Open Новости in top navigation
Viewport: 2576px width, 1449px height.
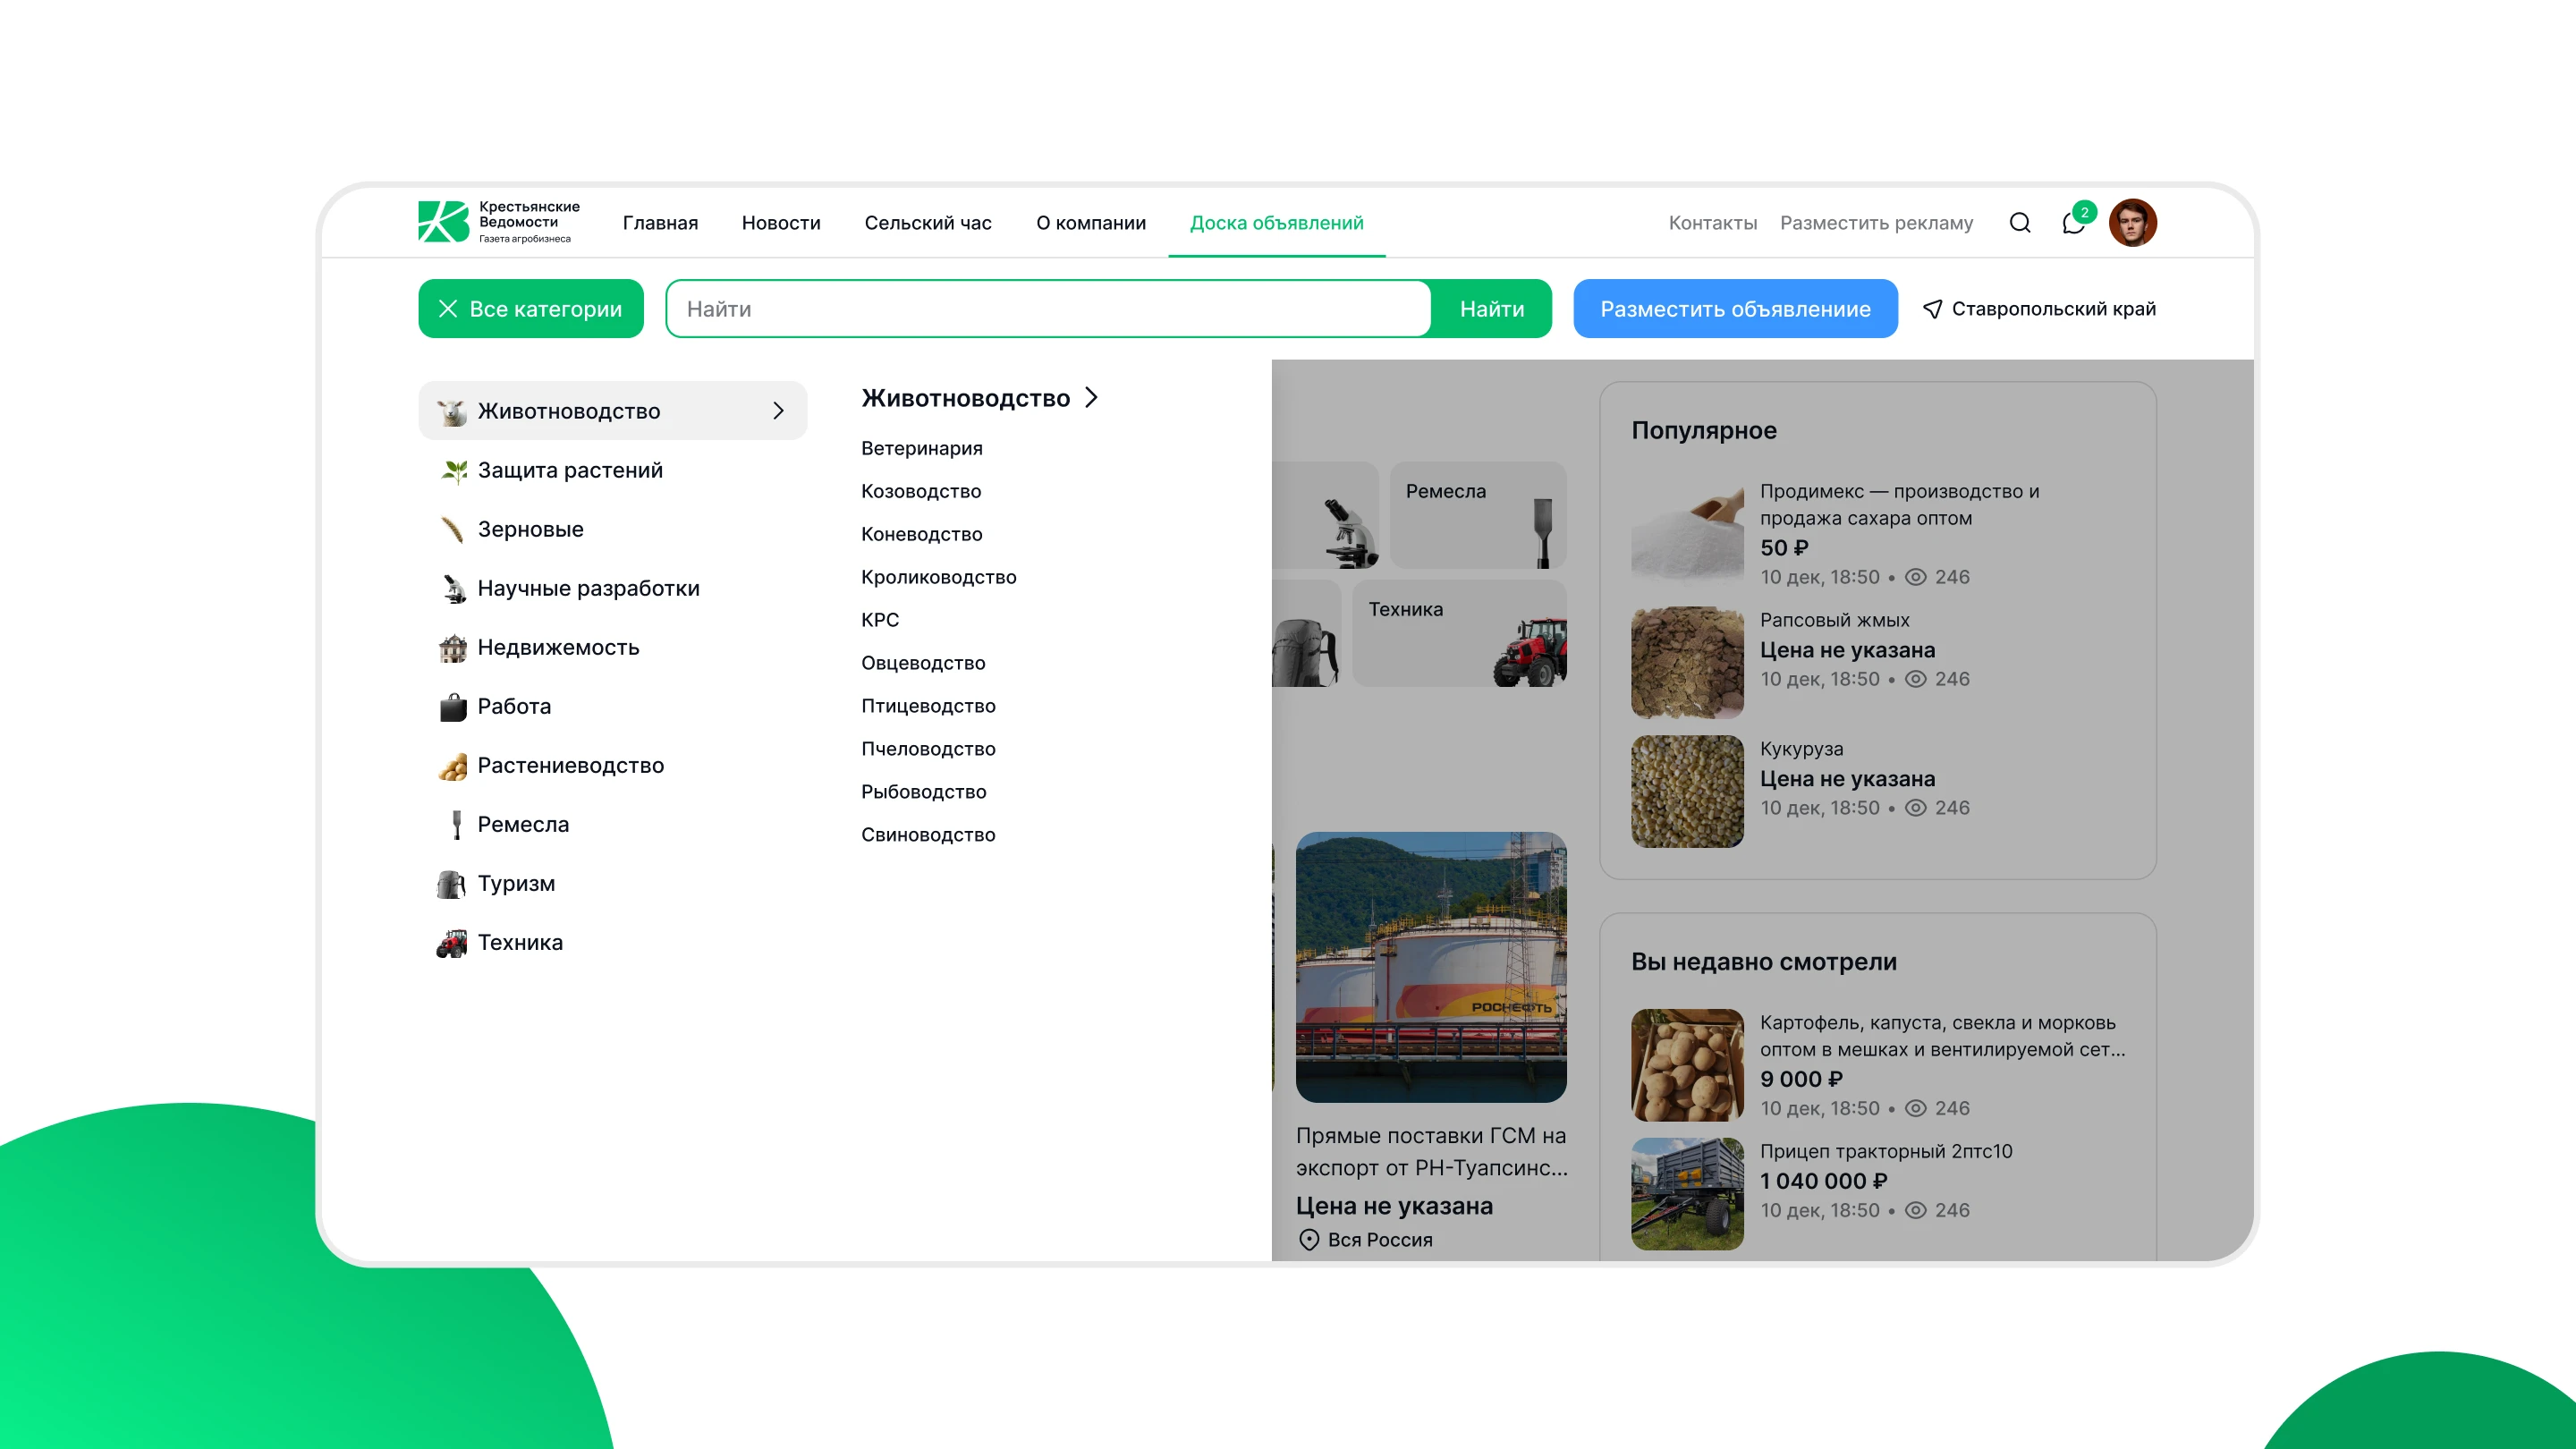781,223
